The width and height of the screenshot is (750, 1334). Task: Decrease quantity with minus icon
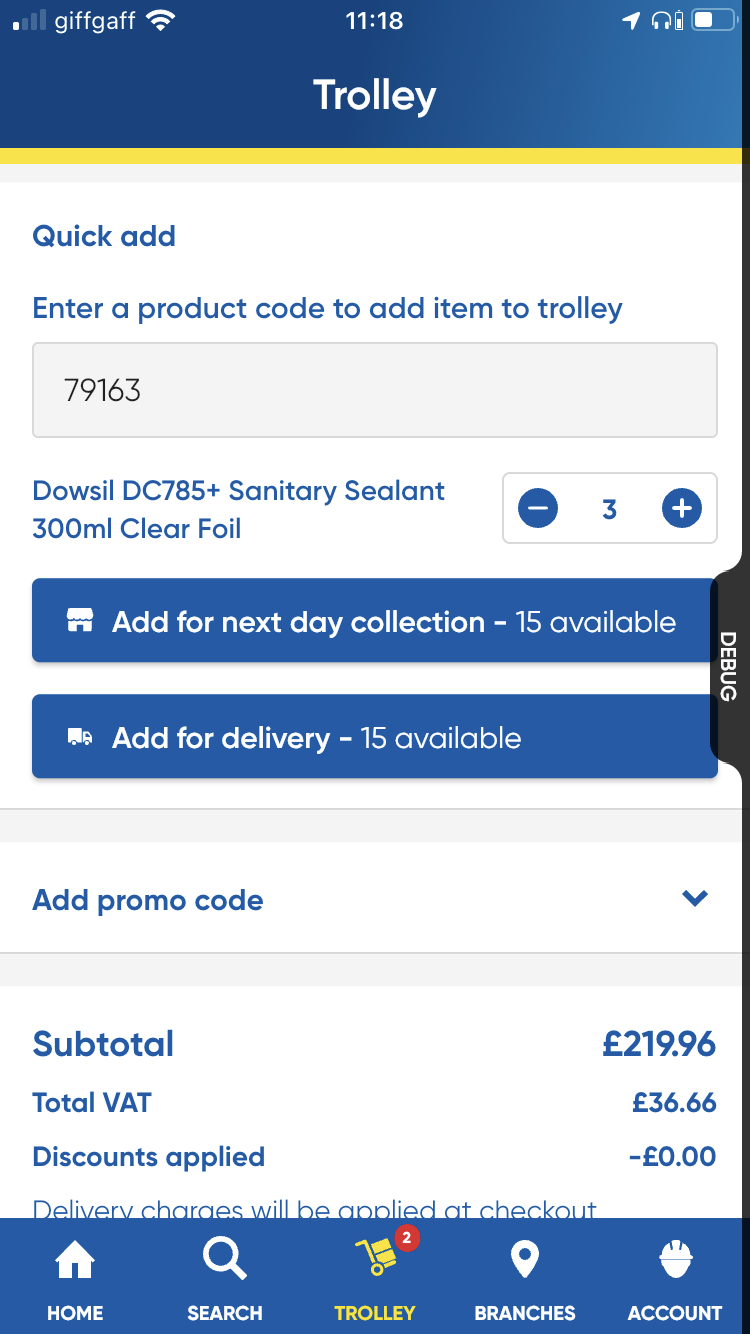pyautogui.click(x=538, y=509)
